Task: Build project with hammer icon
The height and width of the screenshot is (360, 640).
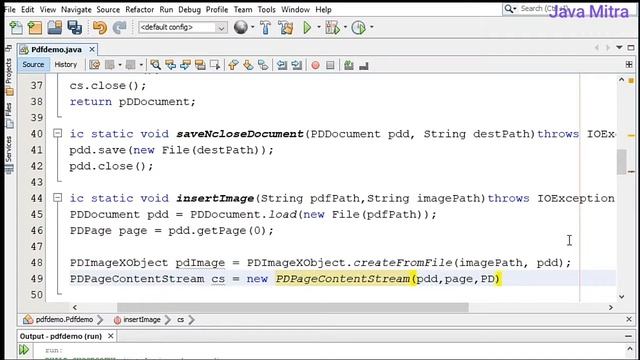Action: 265,27
